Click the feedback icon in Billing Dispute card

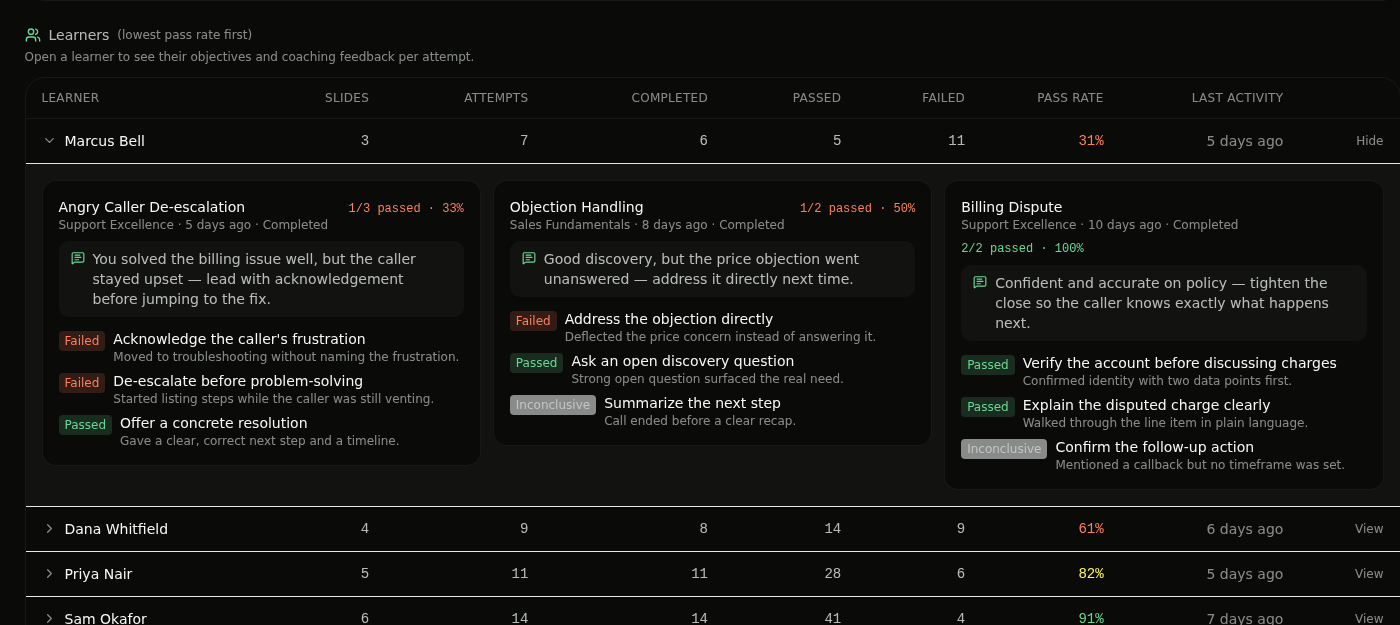(980, 283)
